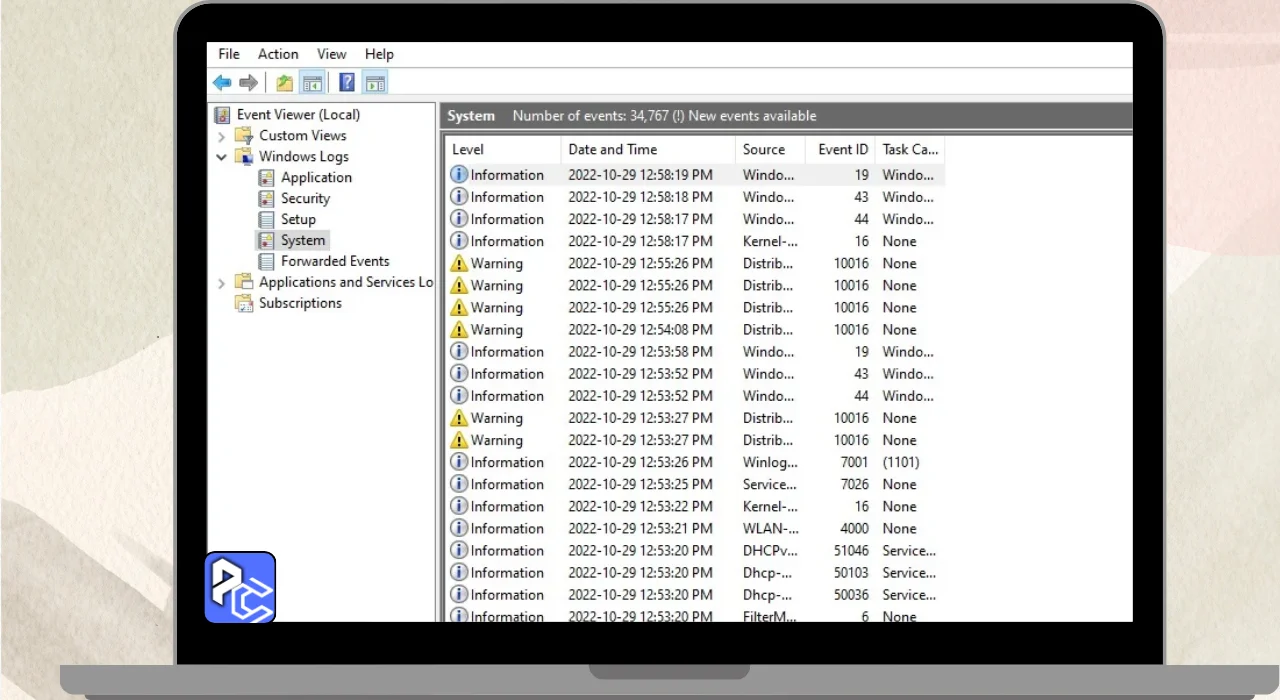Expand the Custom Views tree node
This screenshot has height=700, width=1280.
222,136
